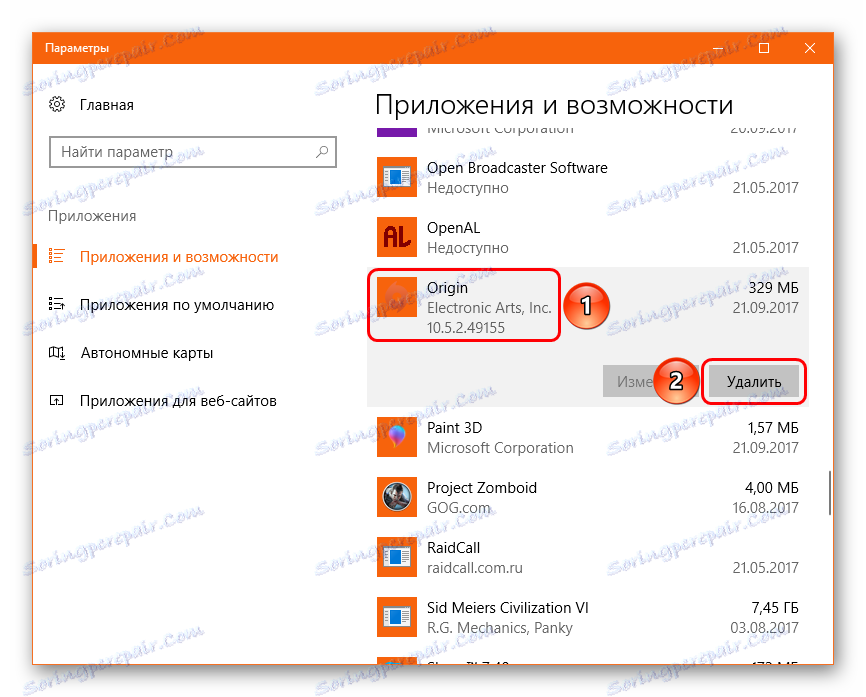Viewport: 866px width, 697px height.
Task: Click the Удалить button for Origin
Action: pos(754,381)
